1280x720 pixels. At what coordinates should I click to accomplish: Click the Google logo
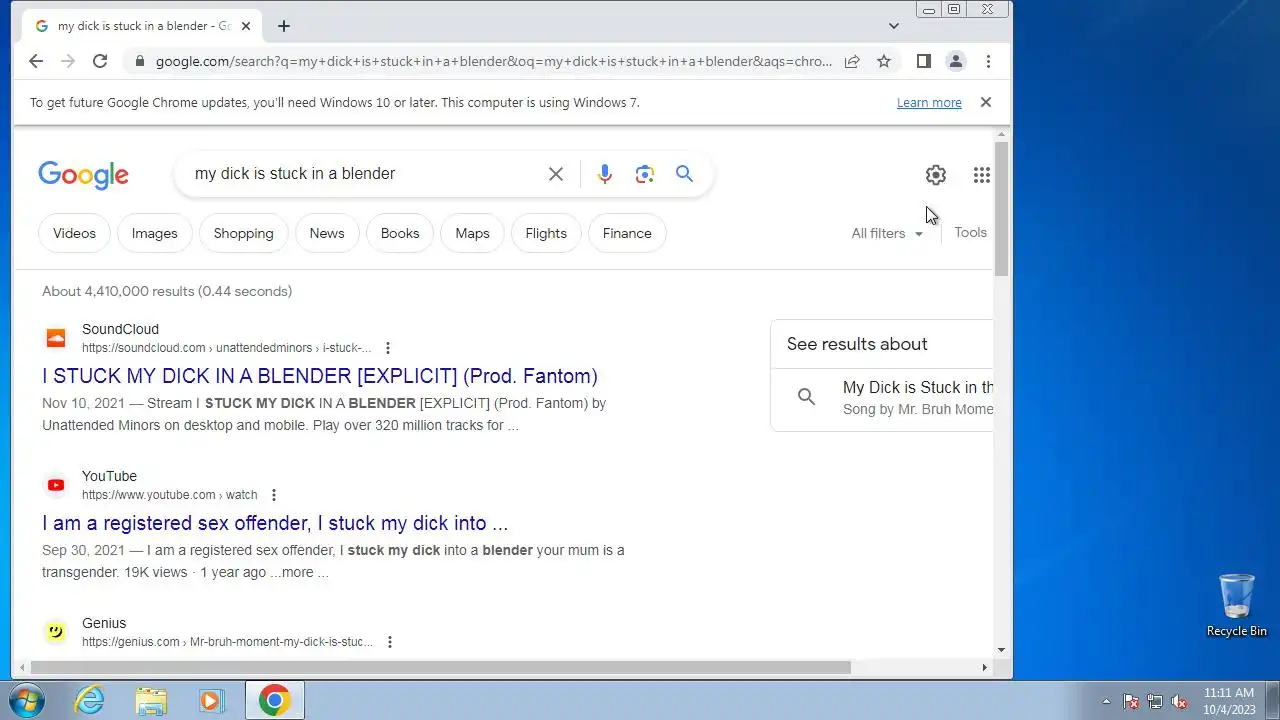(83, 175)
